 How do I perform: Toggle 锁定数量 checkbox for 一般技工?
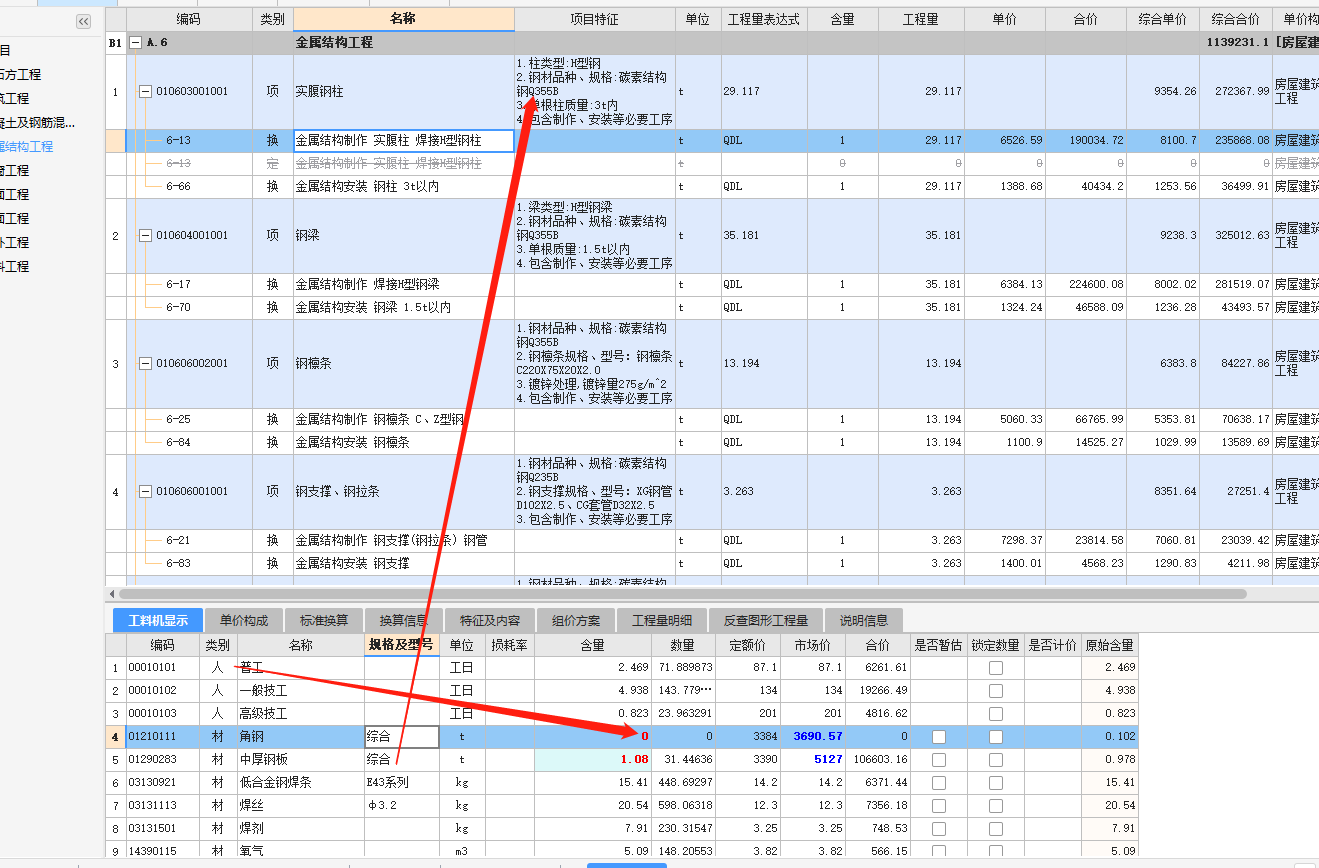click(996, 691)
